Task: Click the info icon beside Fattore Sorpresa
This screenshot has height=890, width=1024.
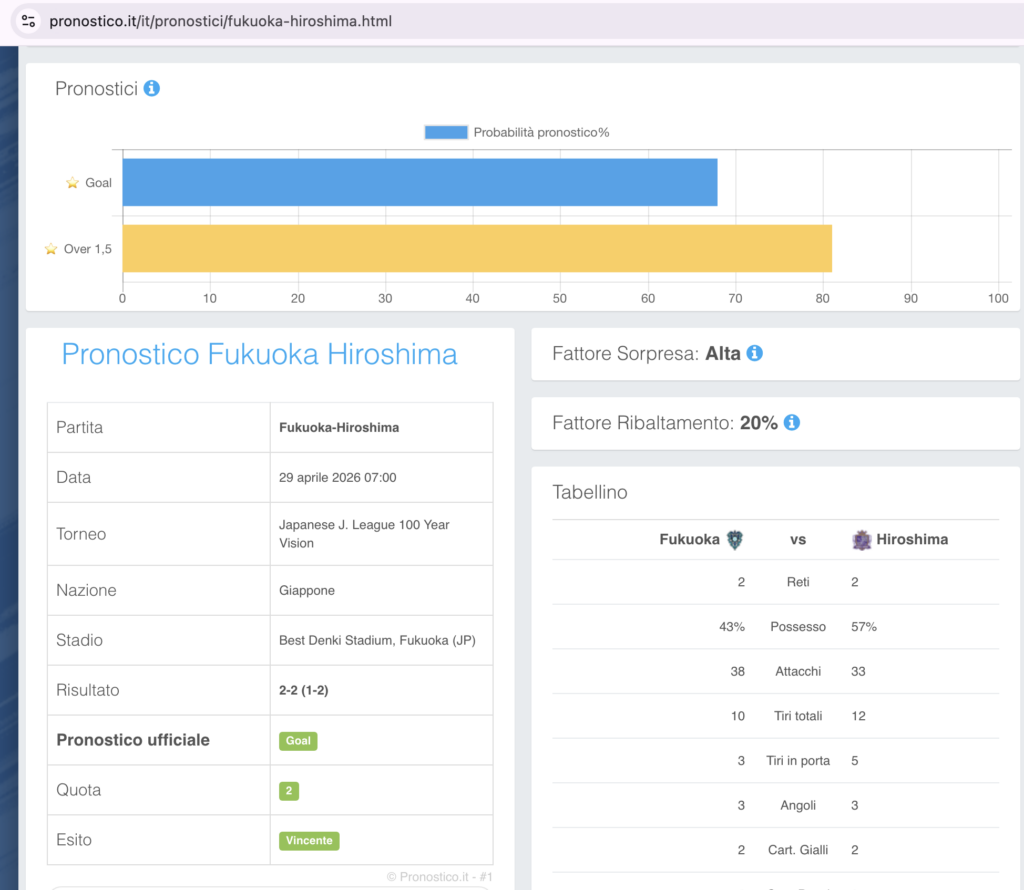Action: pyautogui.click(x=755, y=353)
